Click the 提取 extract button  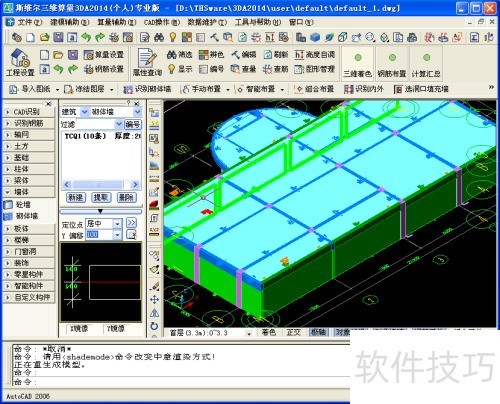[101, 197]
